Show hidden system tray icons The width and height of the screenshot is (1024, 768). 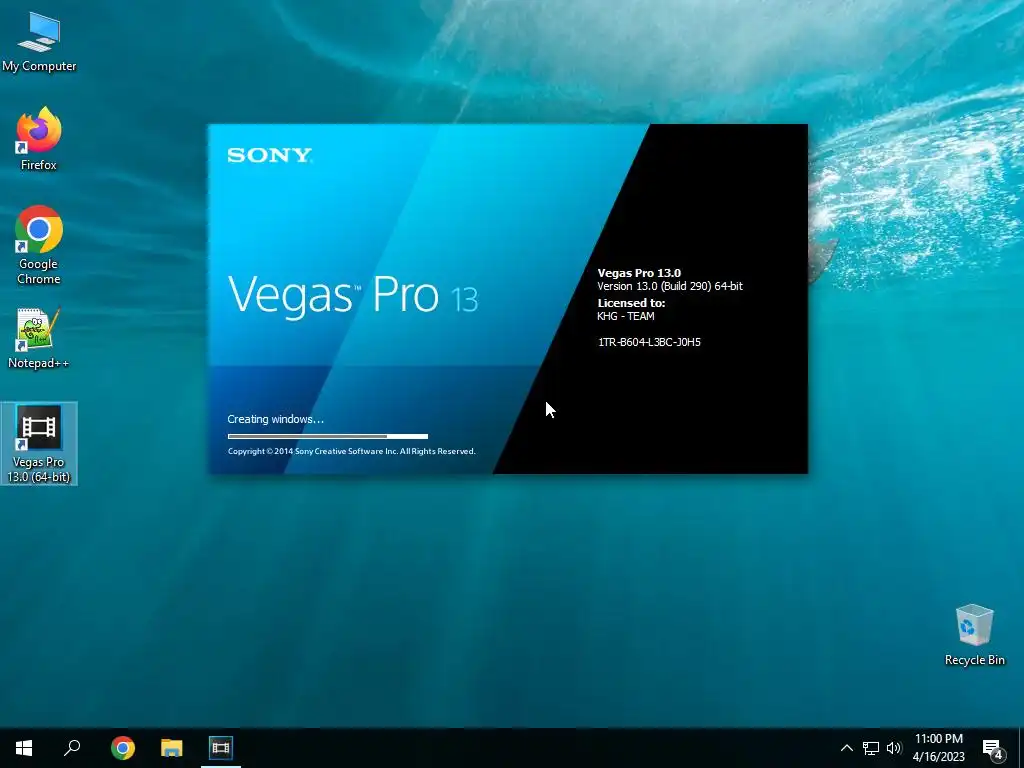tap(846, 748)
